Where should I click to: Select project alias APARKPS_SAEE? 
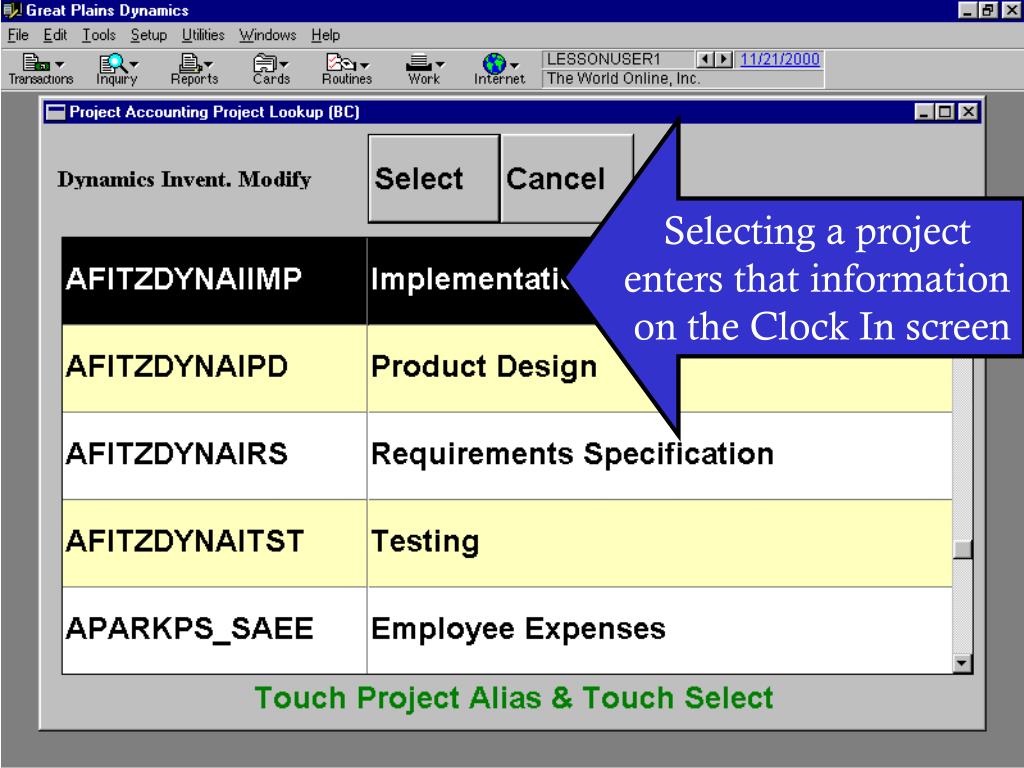(x=215, y=630)
